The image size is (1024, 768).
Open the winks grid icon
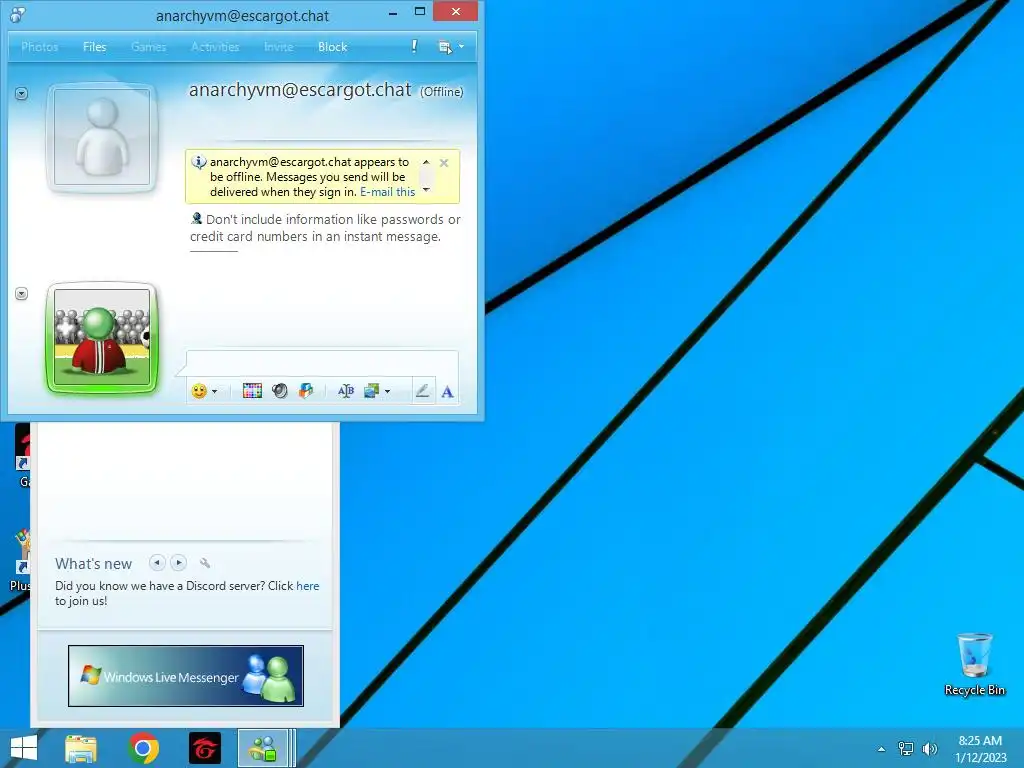252,391
